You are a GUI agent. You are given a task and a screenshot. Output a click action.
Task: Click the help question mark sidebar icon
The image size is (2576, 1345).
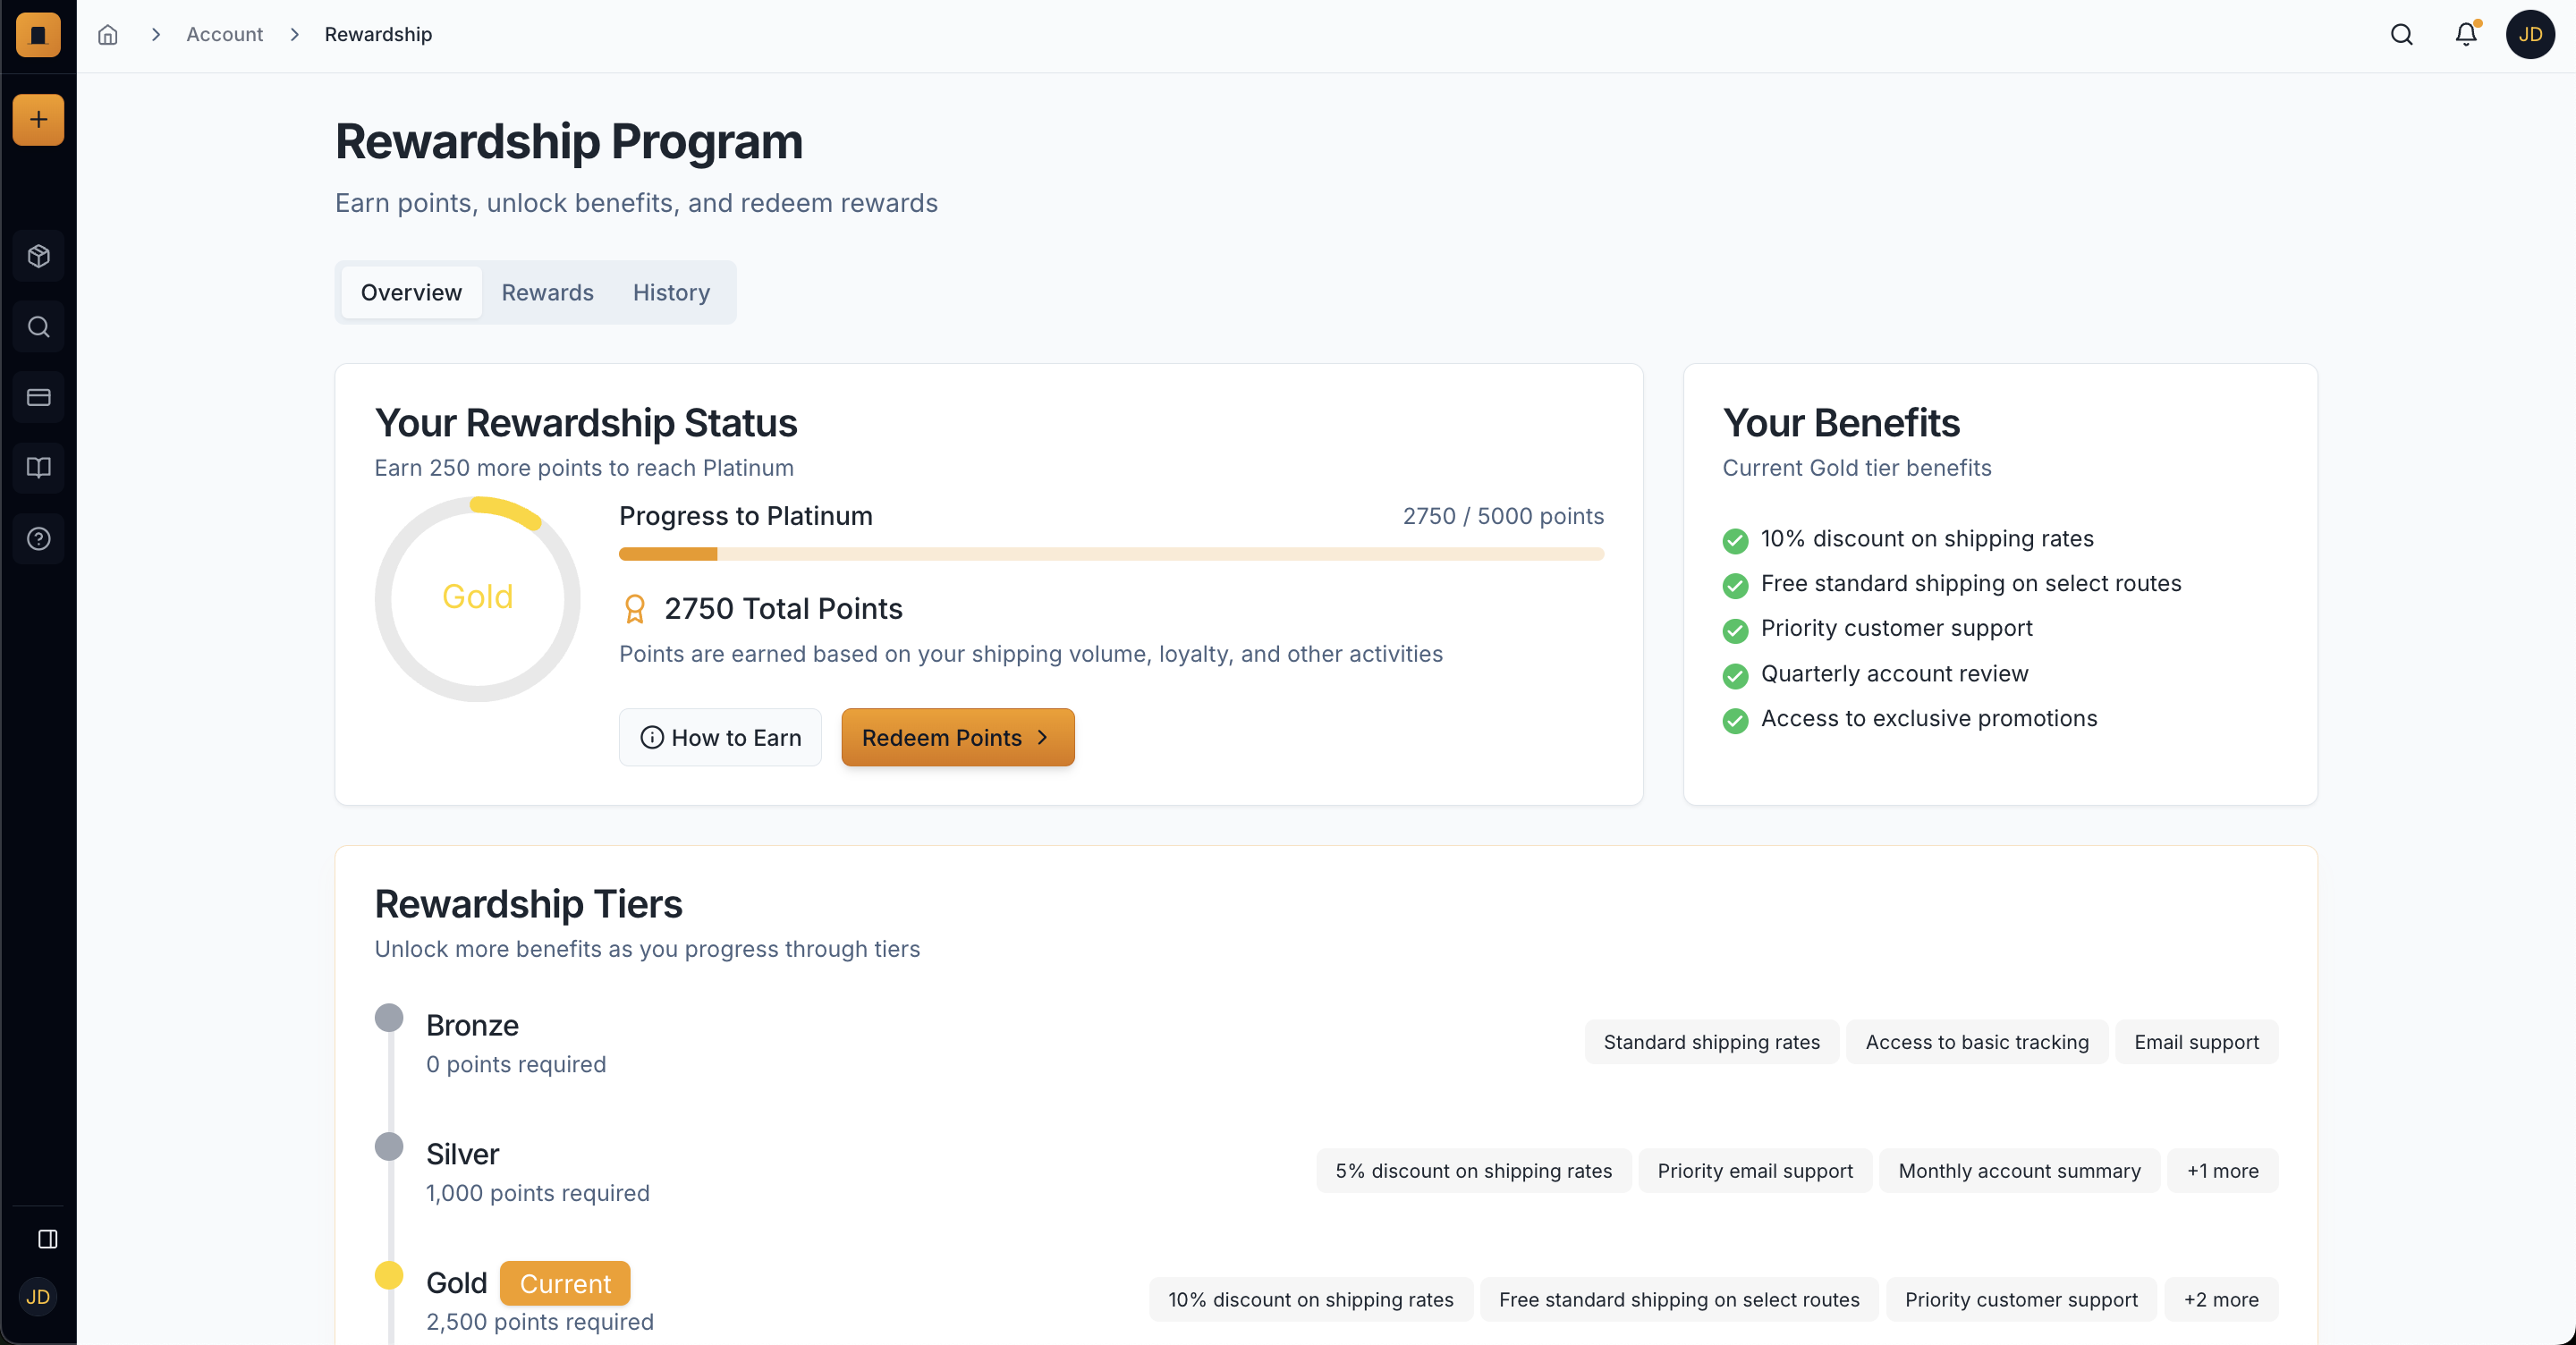(x=38, y=539)
